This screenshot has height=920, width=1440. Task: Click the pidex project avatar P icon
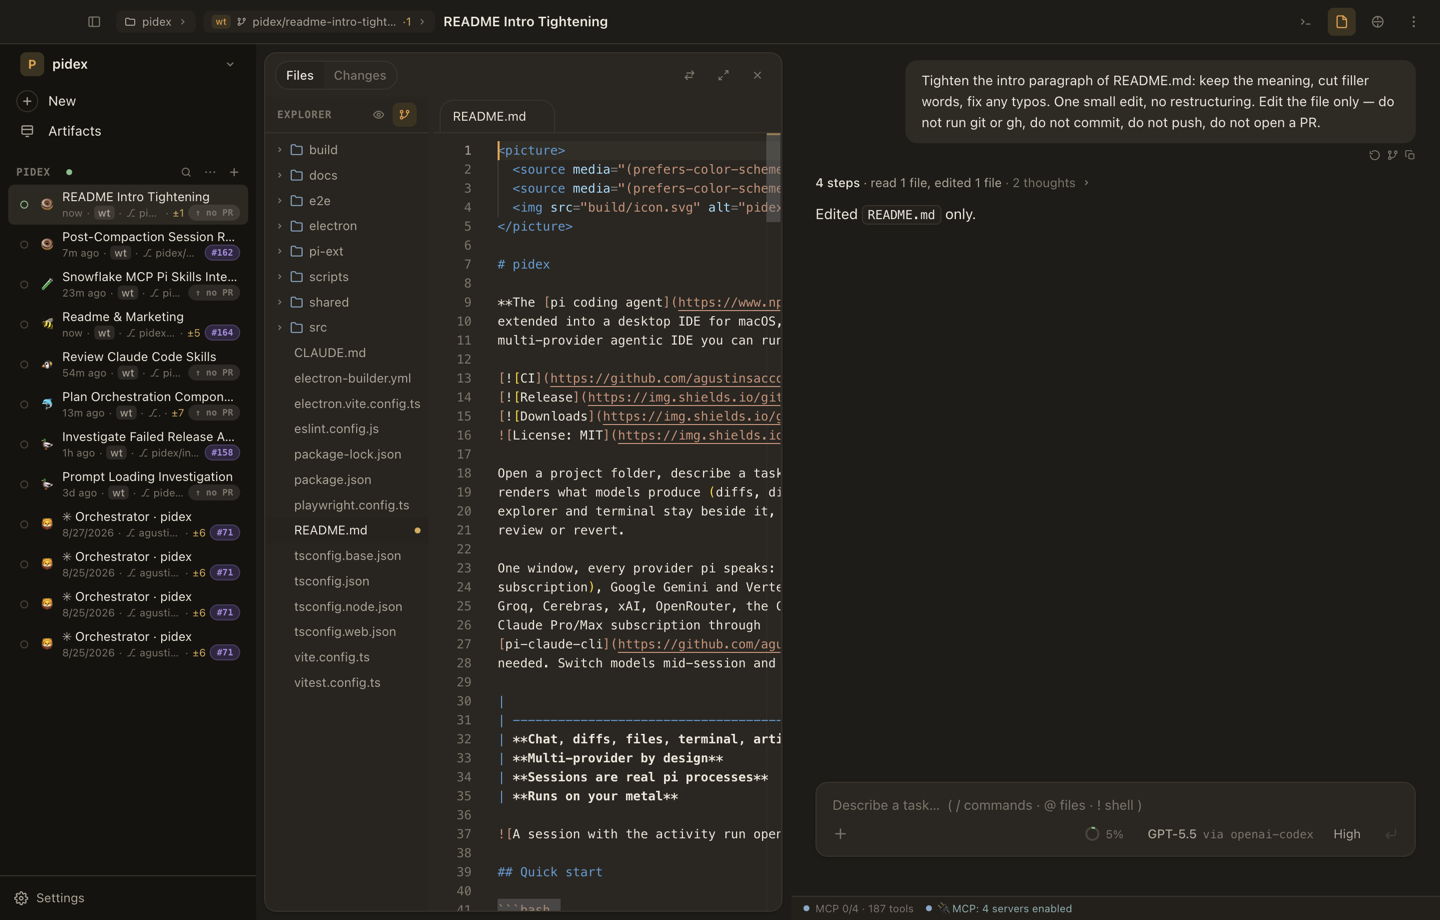coord(32,64)
